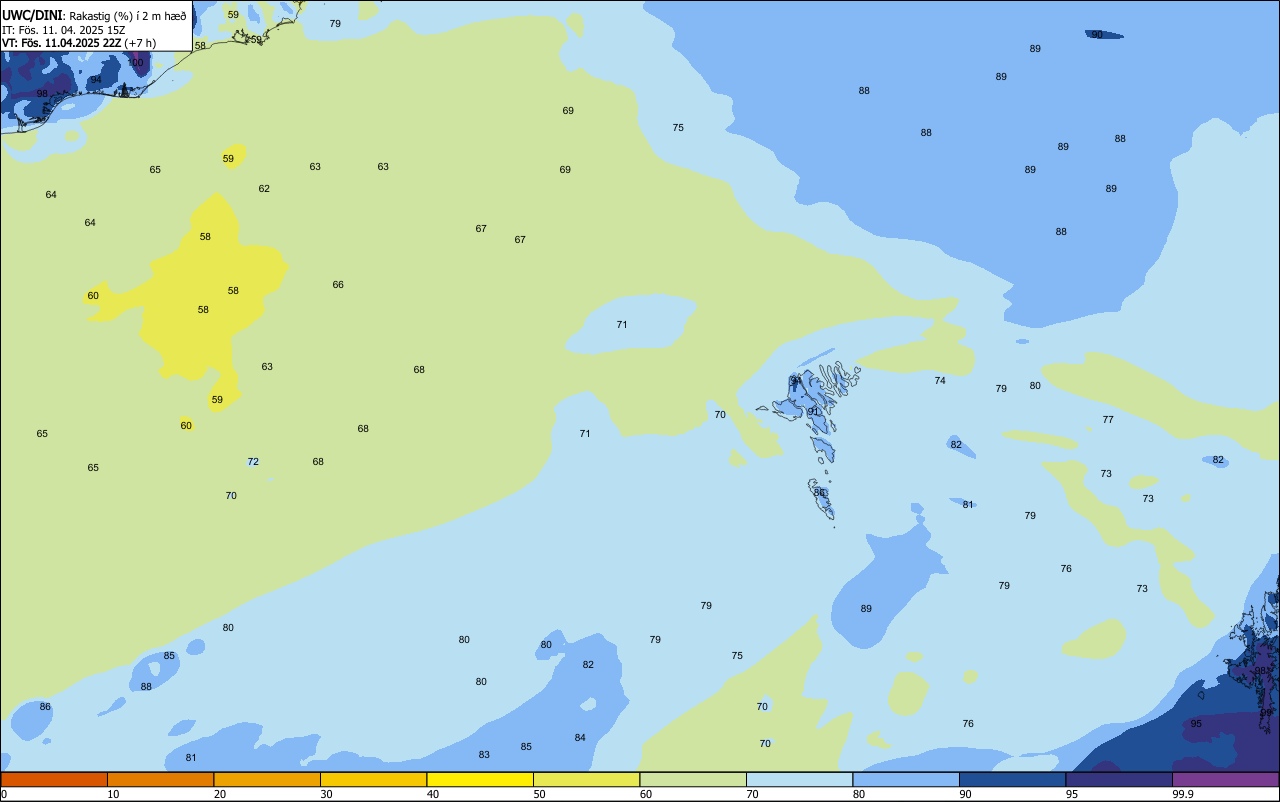Click the legend tick label 99.9
Viewport: 1280px width, 802px height.
(x=1183, y=794)
